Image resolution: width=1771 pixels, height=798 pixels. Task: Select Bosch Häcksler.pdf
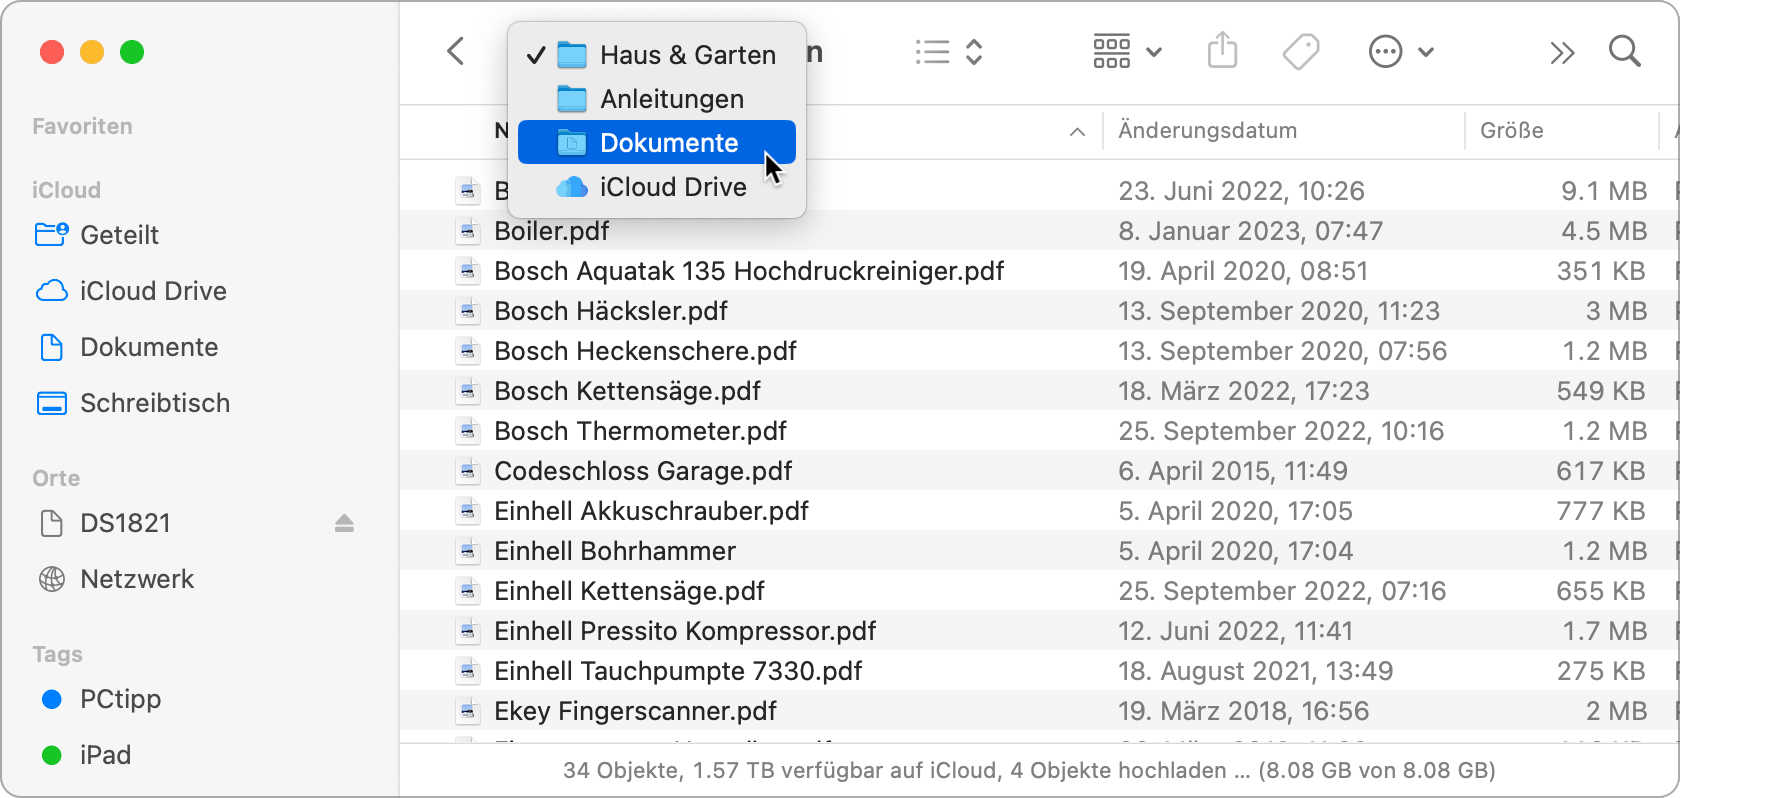pyautogui.click(x=611, y=311)
